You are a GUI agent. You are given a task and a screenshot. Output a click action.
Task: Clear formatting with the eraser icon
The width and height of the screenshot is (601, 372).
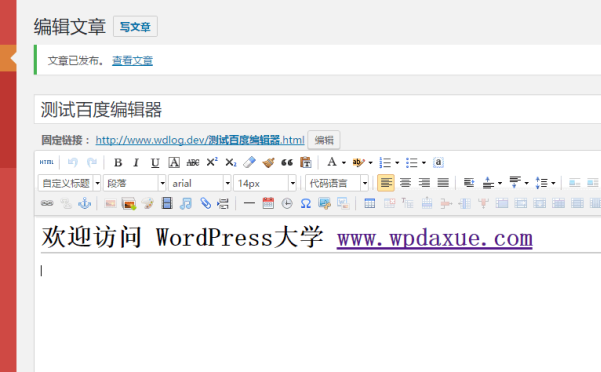click(250, 162)
